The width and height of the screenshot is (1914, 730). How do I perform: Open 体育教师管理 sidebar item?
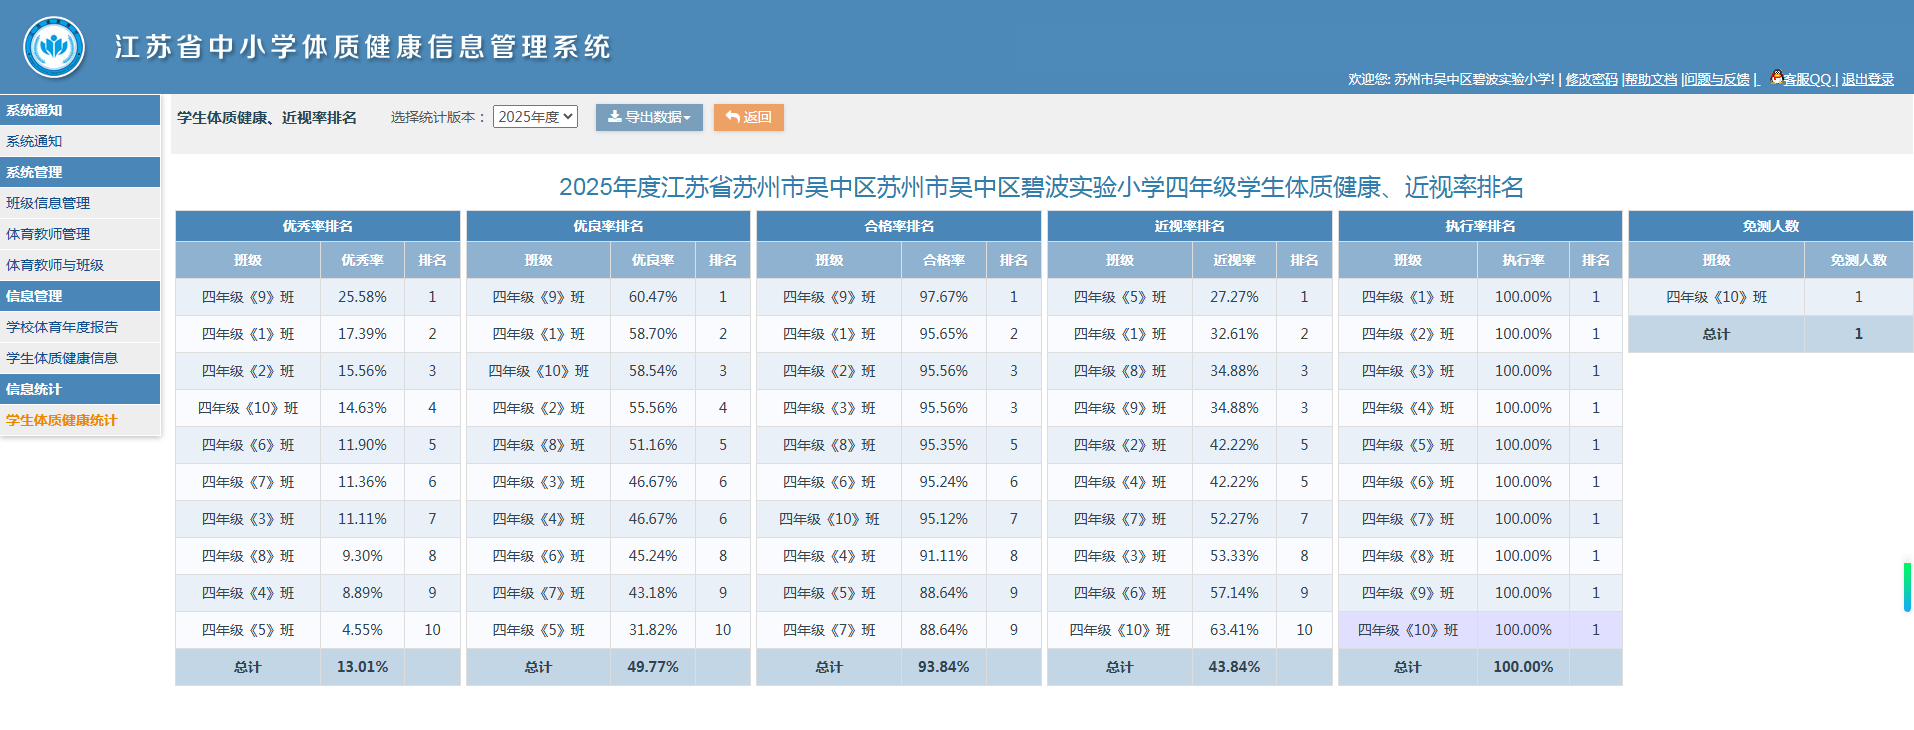tap(48, 234)
